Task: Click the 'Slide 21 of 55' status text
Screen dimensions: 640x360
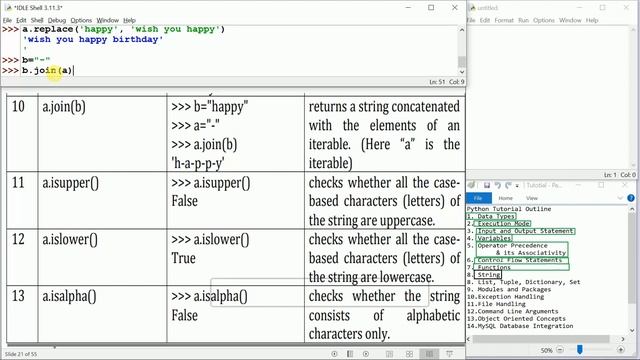Action: 21,354
